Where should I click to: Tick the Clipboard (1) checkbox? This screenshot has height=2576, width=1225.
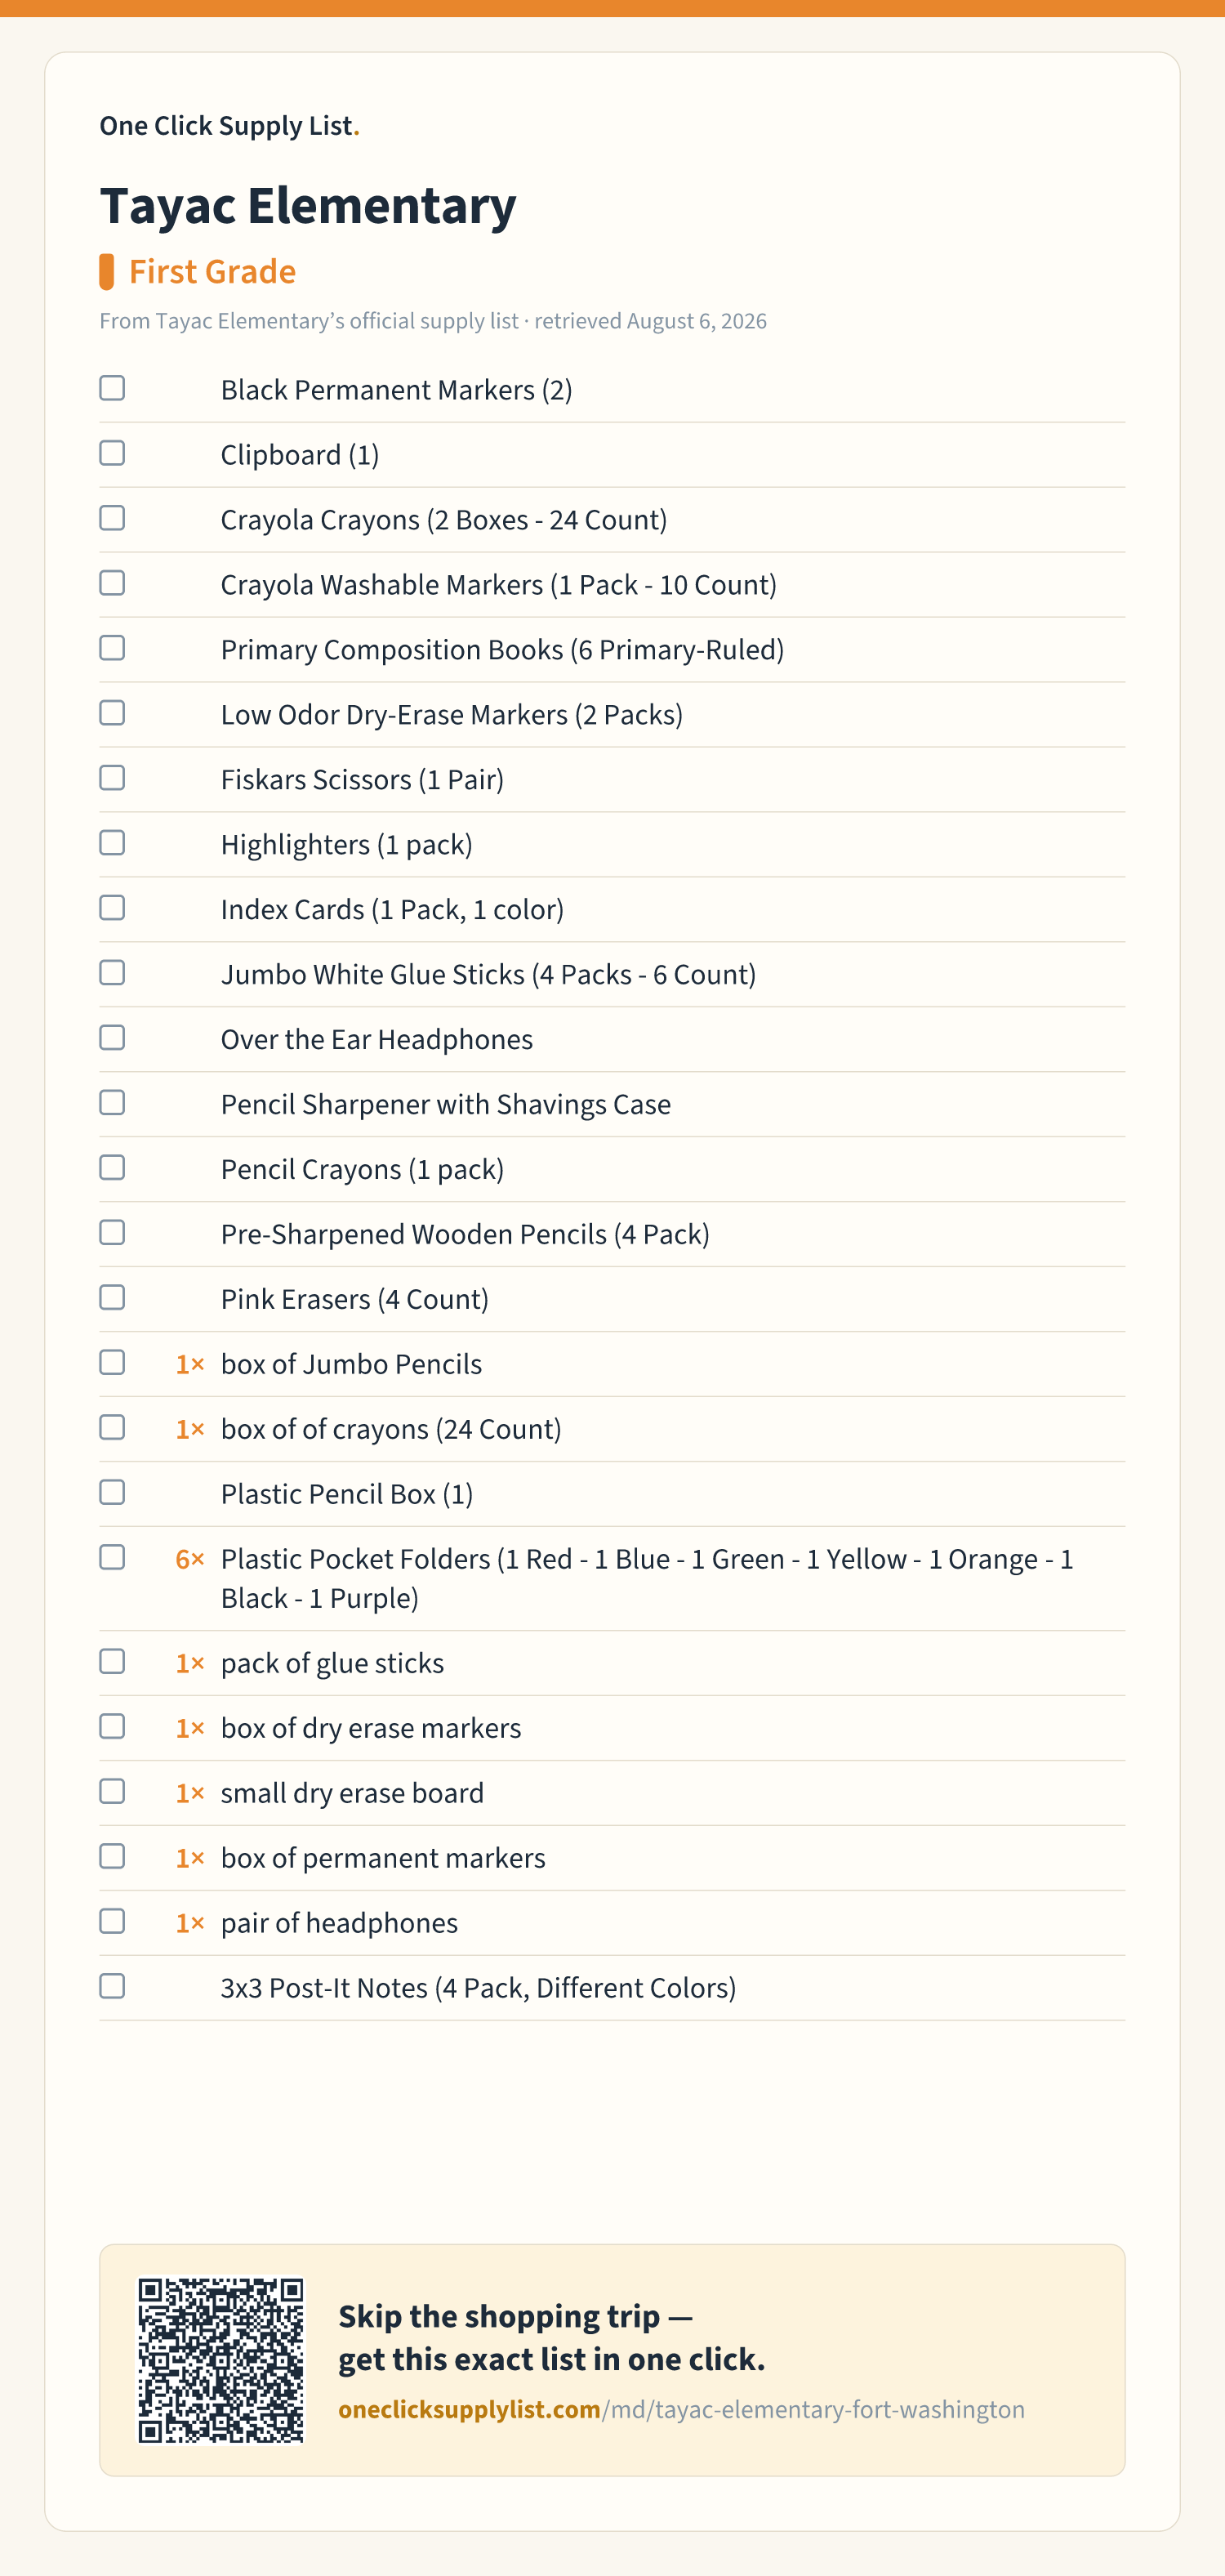[112, 453]
